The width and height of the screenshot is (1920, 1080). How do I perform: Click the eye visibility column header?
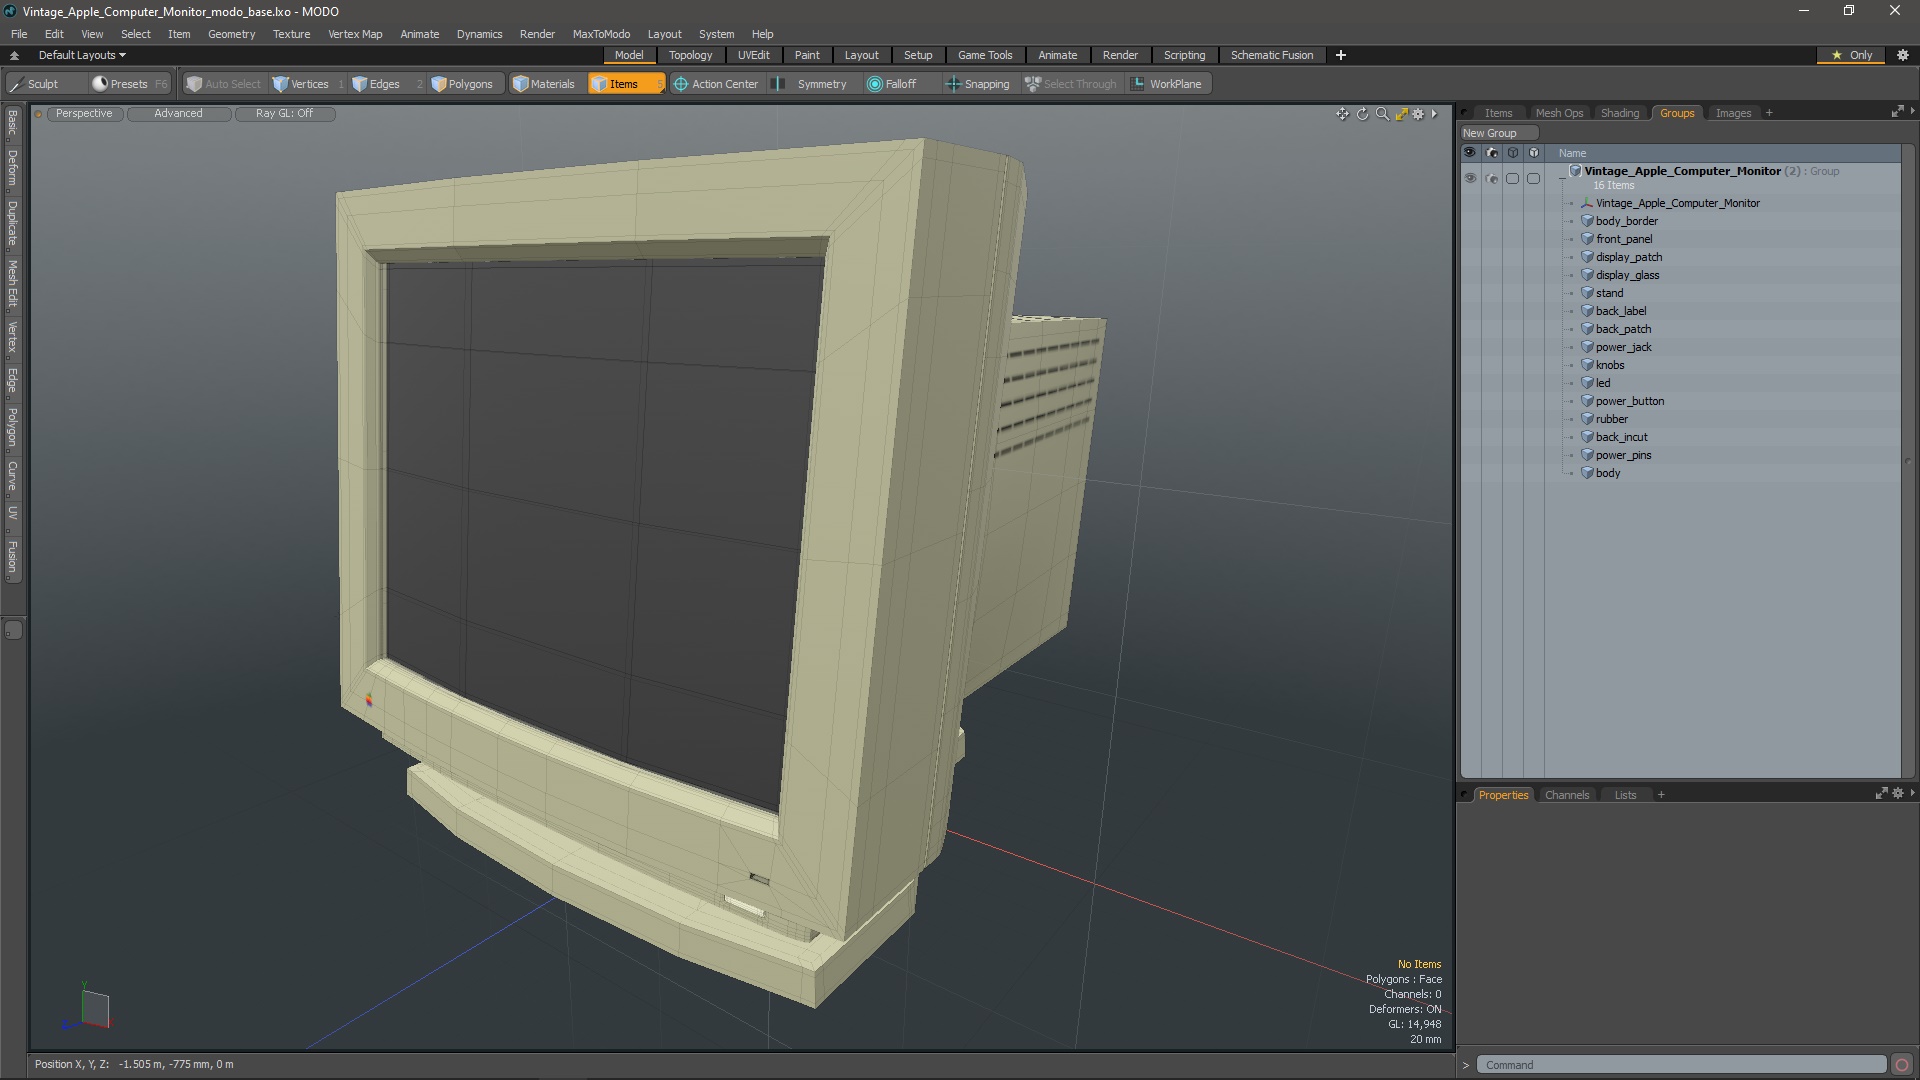1470,153
